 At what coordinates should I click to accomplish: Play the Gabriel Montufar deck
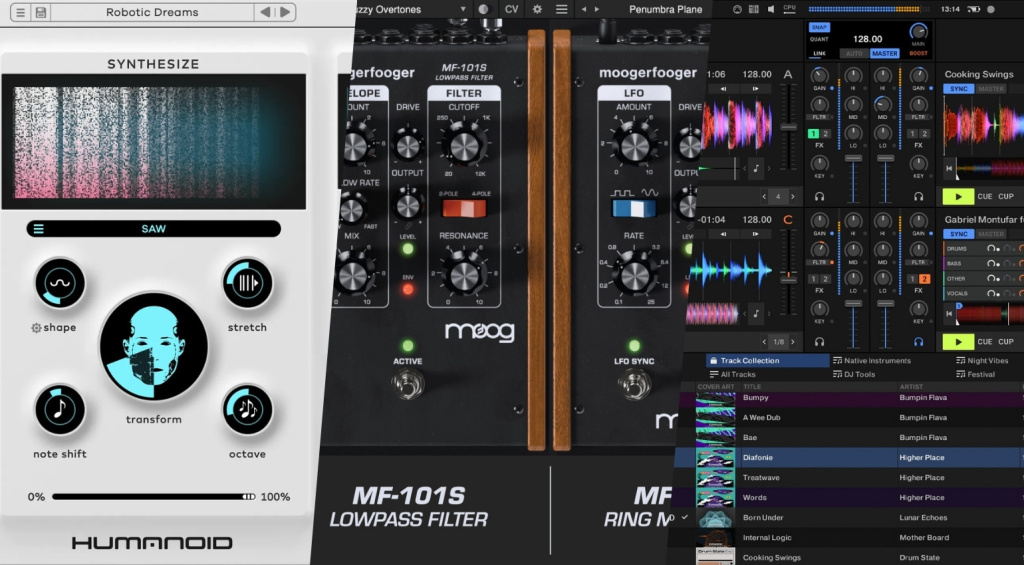(x=958, y=341)
